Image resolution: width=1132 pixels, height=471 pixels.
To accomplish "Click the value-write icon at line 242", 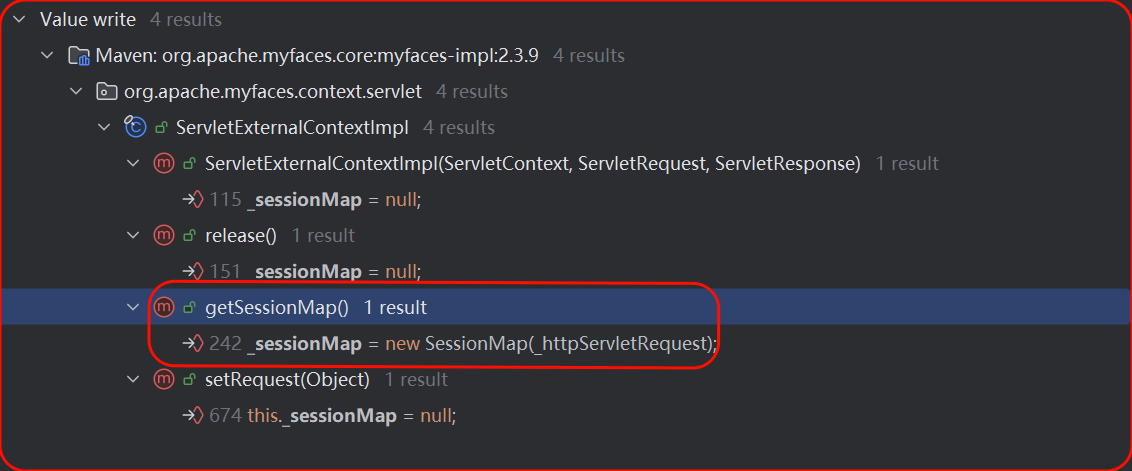I will [193, 344].
